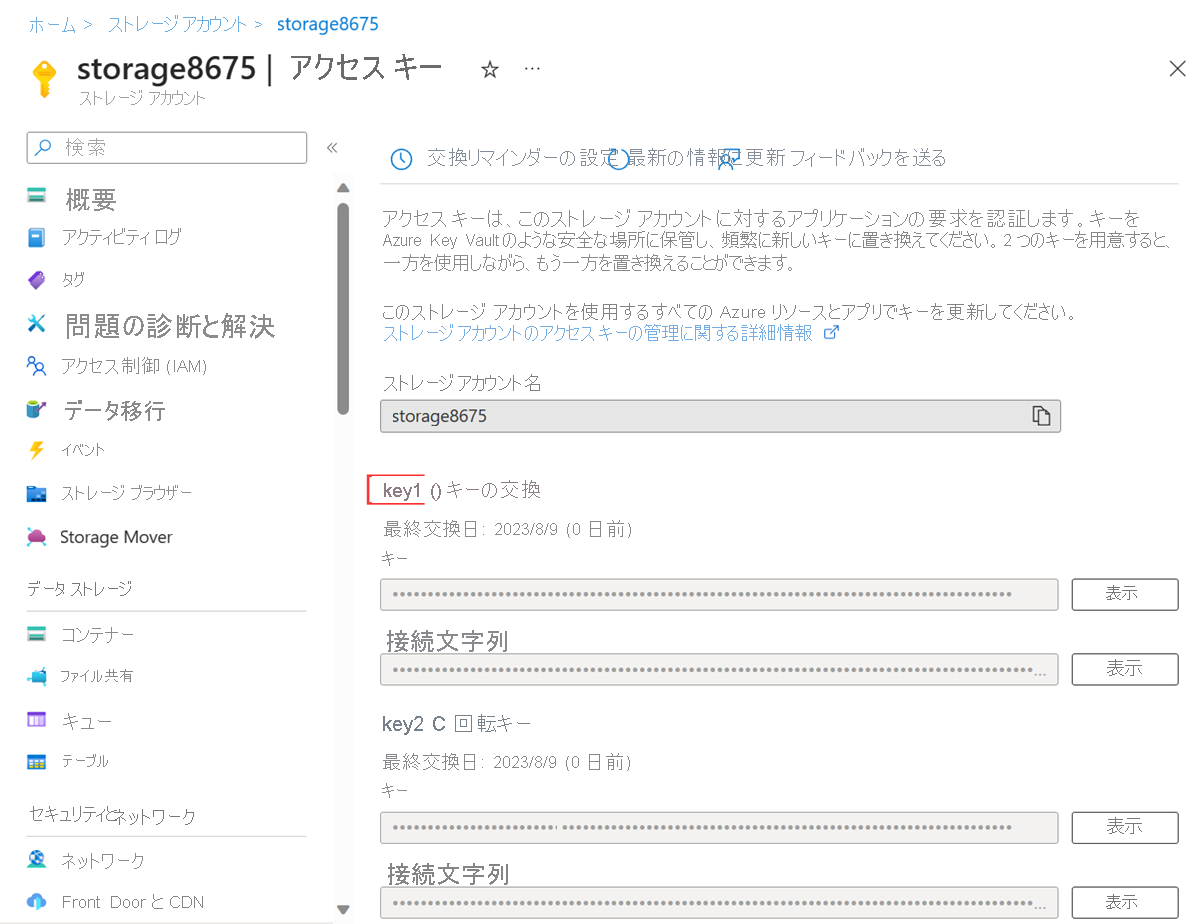Screen dimensions: 1200x924
Task: Click the refresh circular arrow icon
Action: [619, 159]
